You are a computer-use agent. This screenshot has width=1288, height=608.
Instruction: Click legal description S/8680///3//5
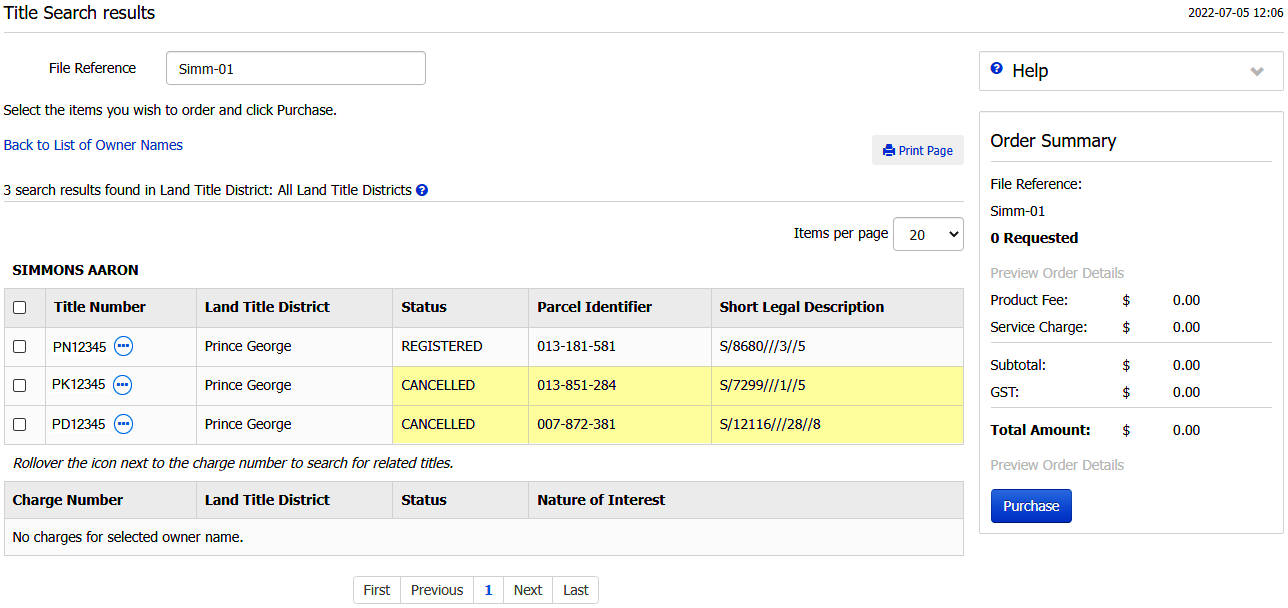763,346
